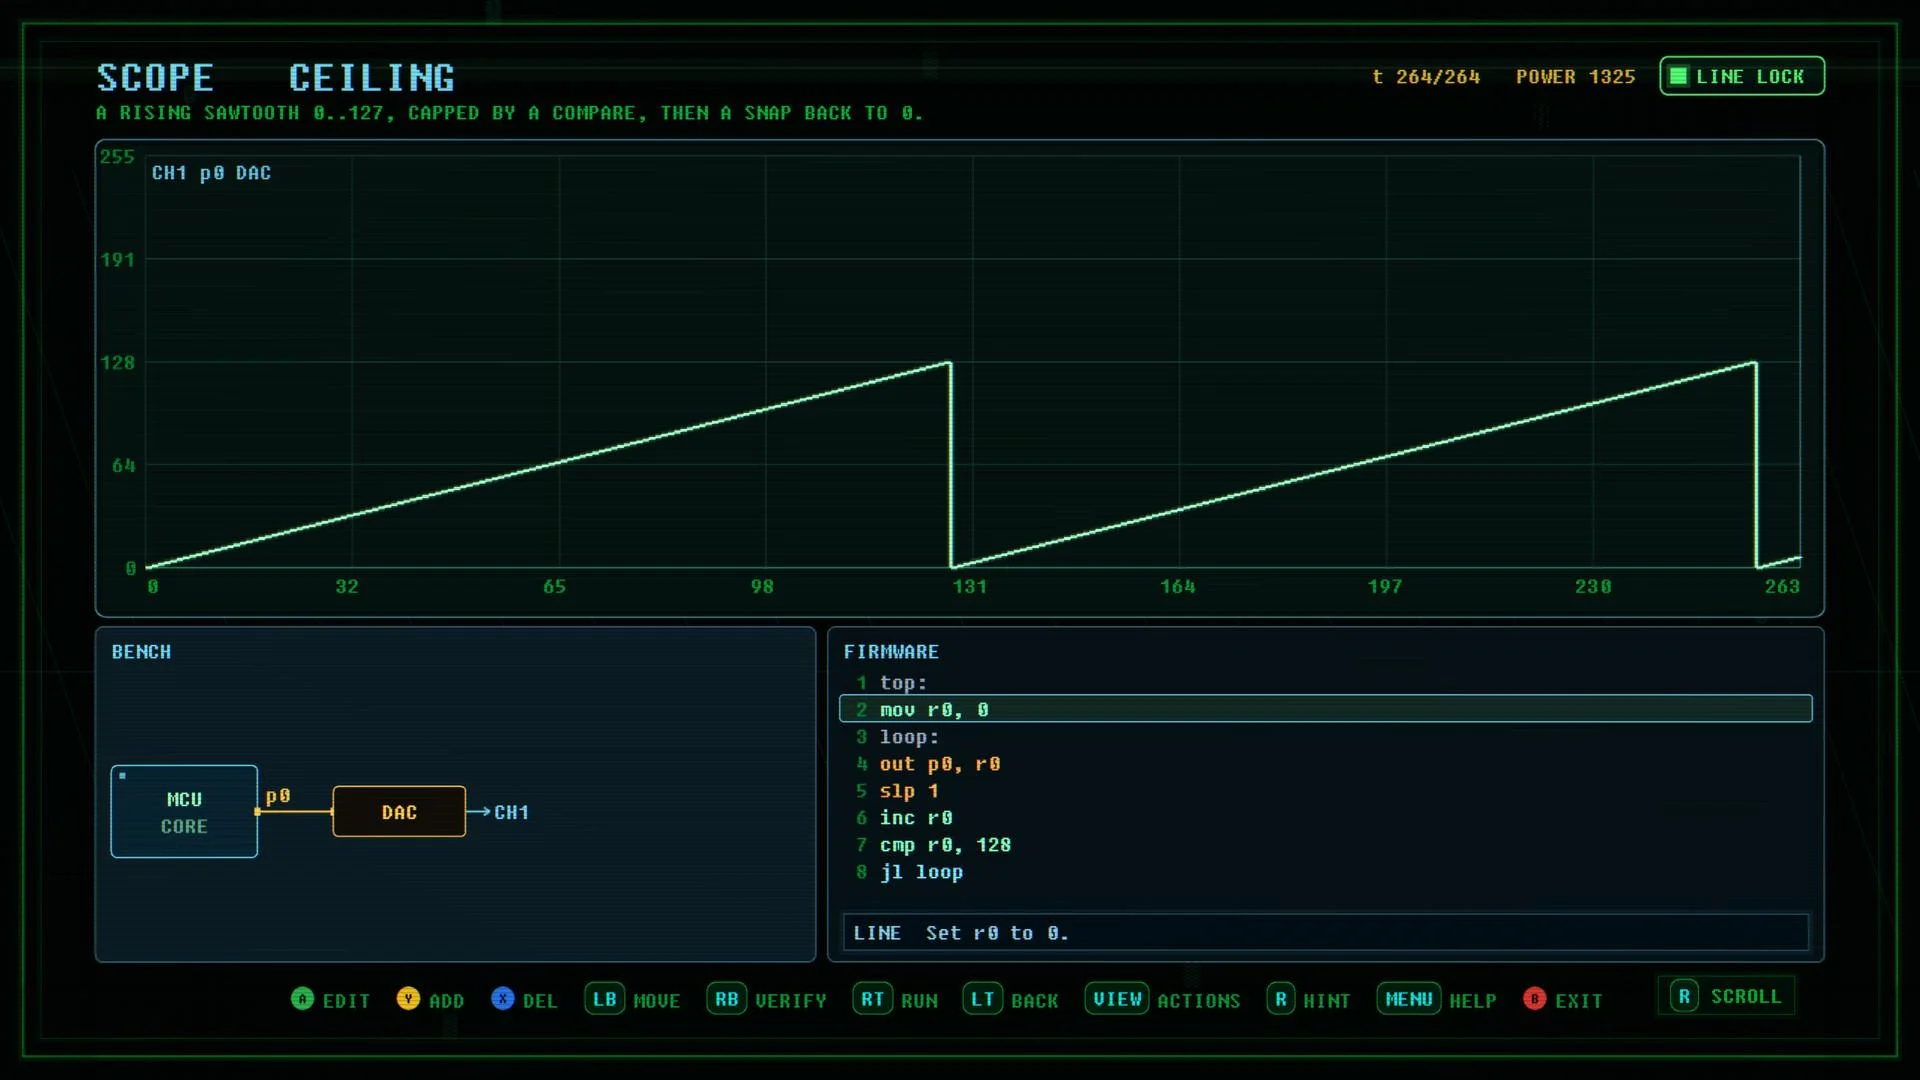Click the VIEW ACTIONS key icon
Image resolution: width=1920 pixels, height=1080 pixels.
[x=1117, y=999]
